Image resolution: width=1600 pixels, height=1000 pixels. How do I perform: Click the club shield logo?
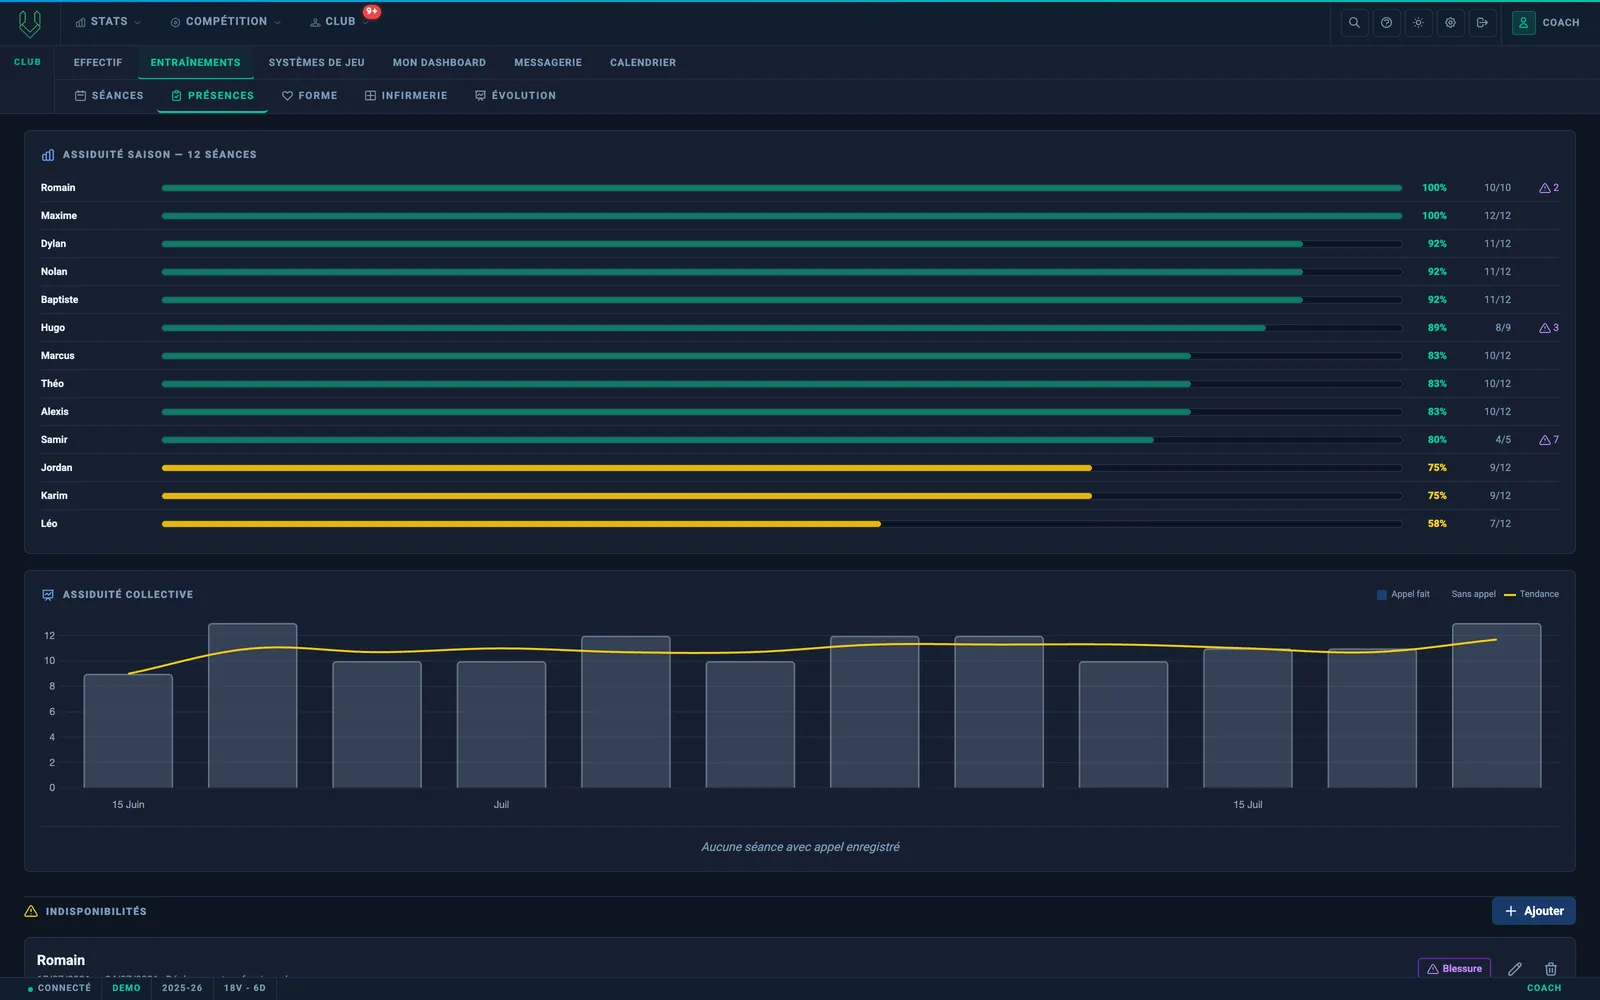[30, 22]
